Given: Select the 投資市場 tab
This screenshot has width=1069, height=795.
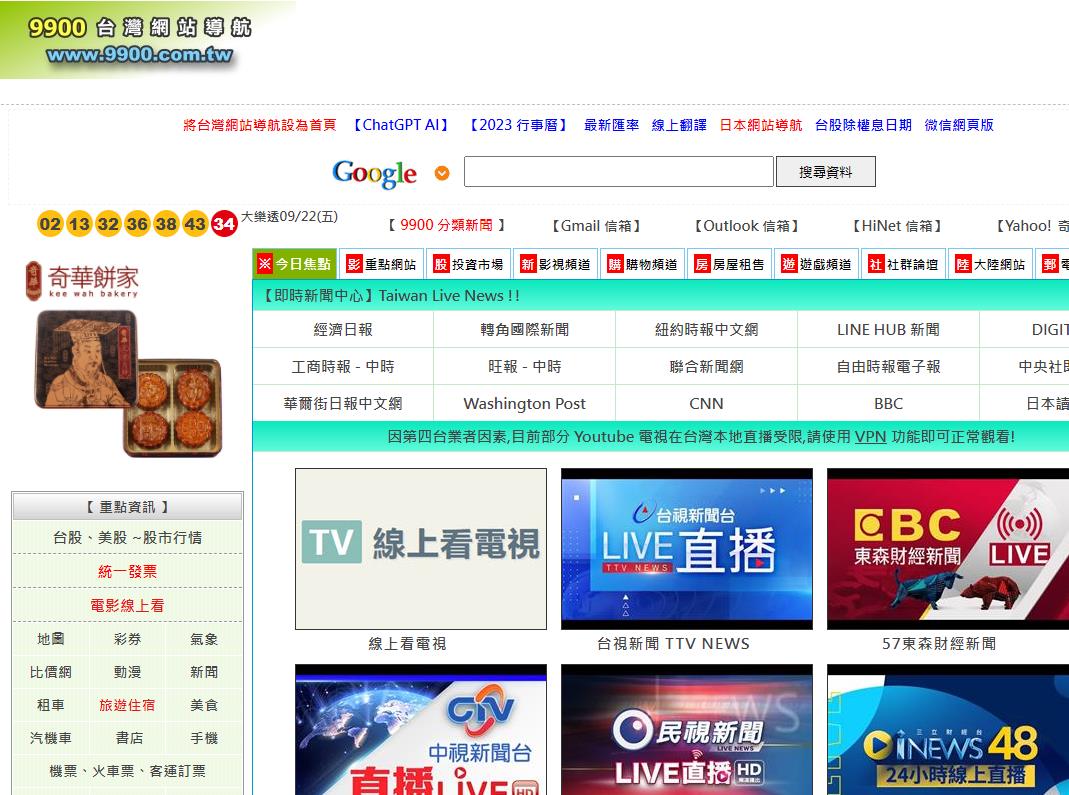Looking at the screenshot, I should click(x=468, y=265).
